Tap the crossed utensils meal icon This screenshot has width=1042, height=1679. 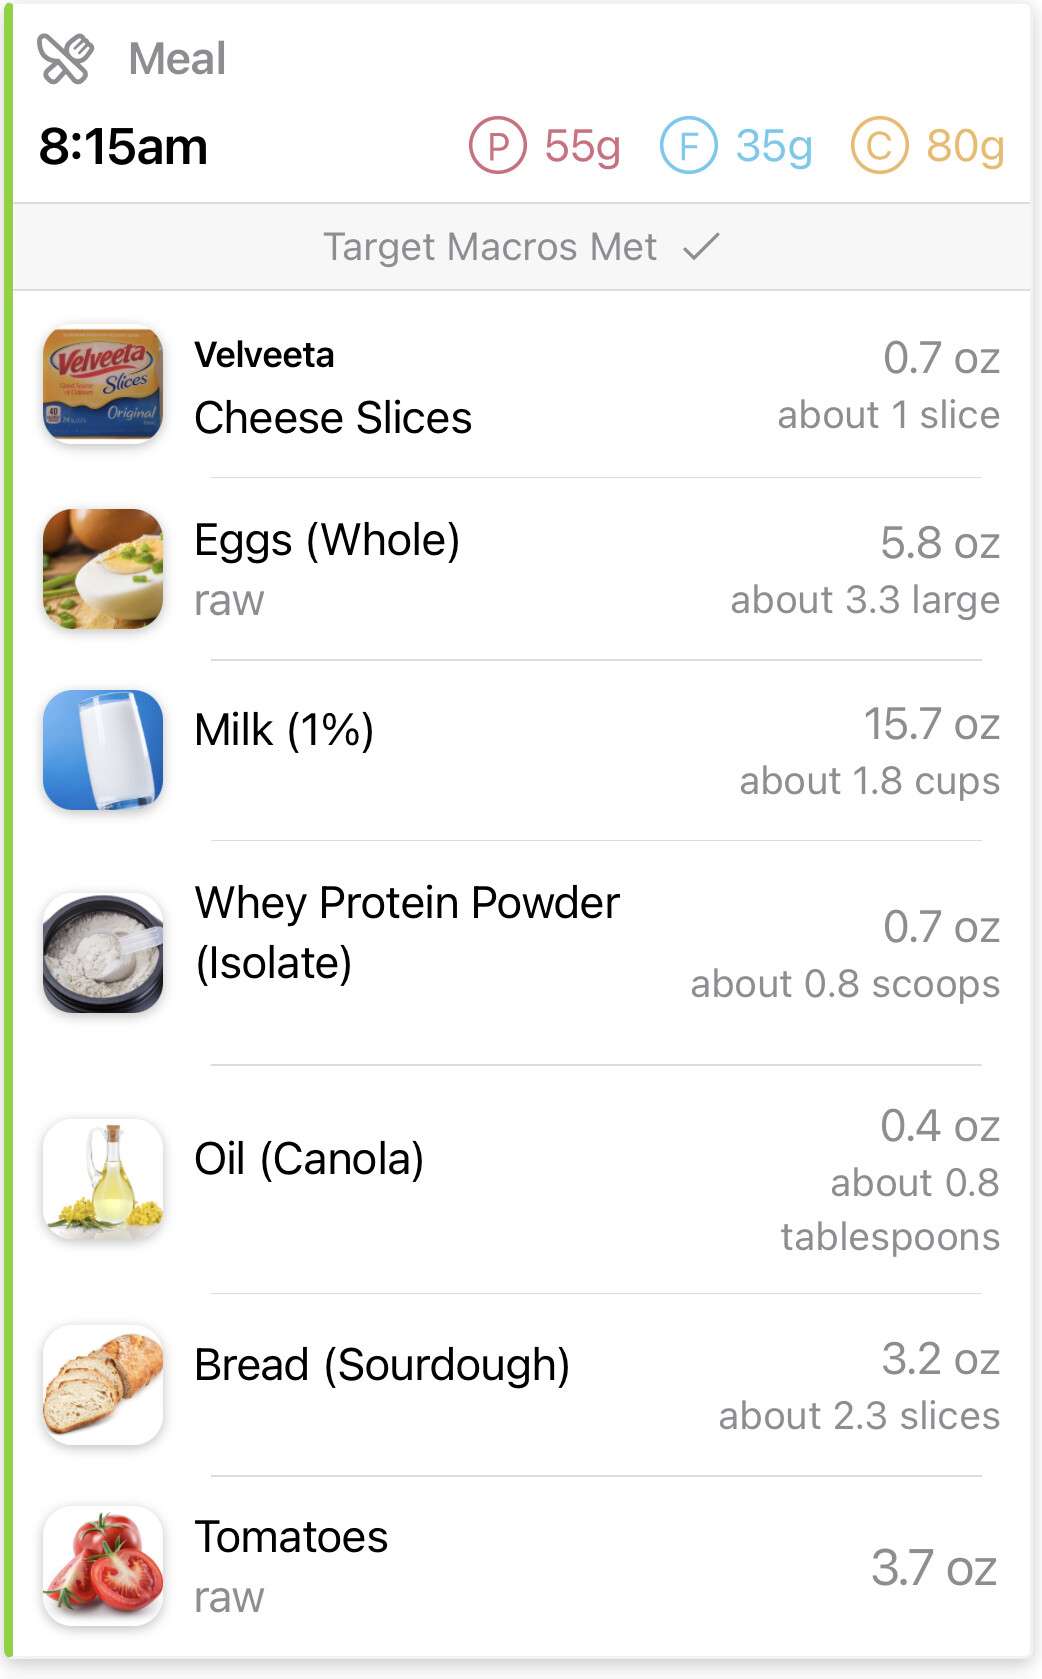[65, 58]
